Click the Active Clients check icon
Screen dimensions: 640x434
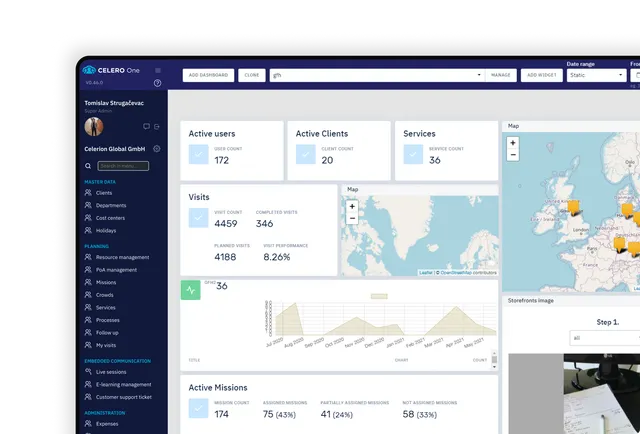point(306,154)
